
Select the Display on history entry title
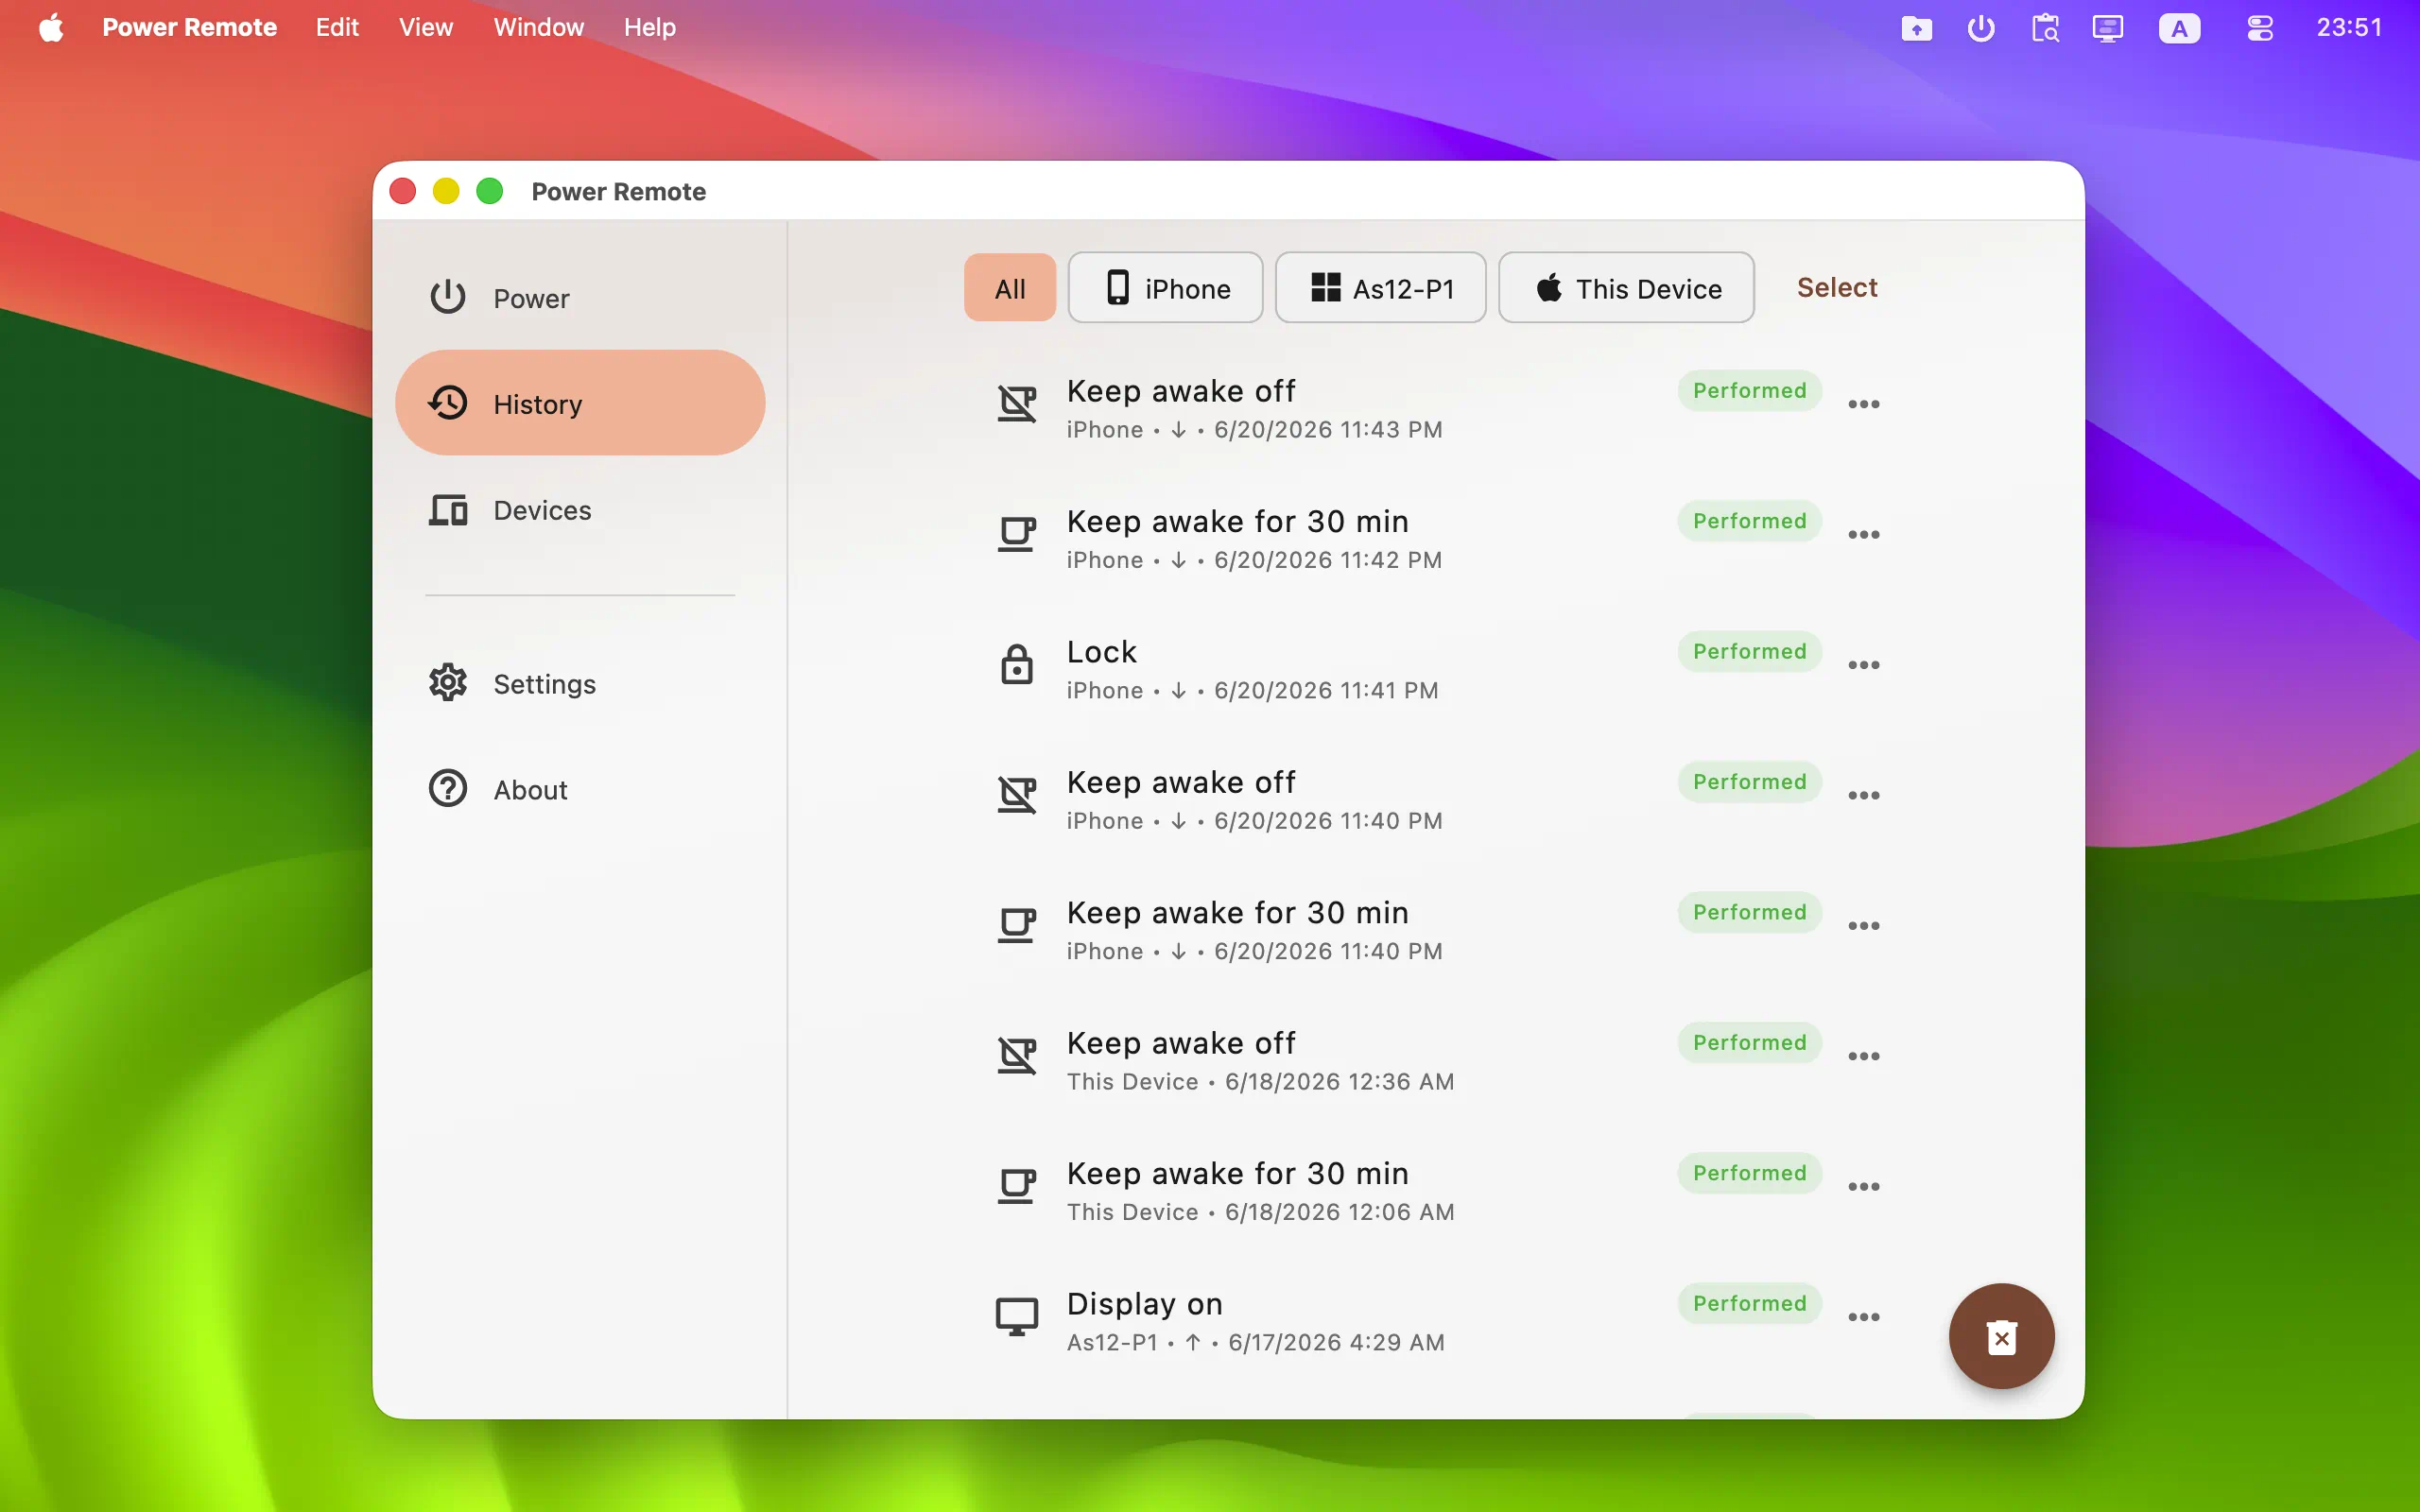[x=1144, y=1303]
